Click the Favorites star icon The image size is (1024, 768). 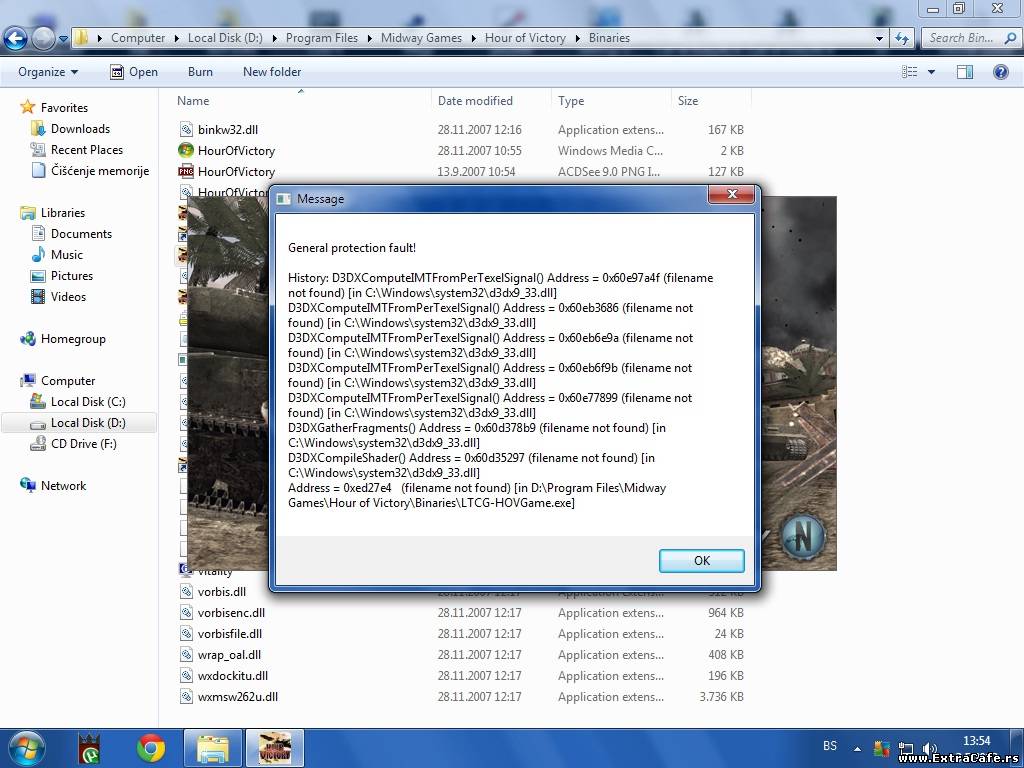coord(27,107)
